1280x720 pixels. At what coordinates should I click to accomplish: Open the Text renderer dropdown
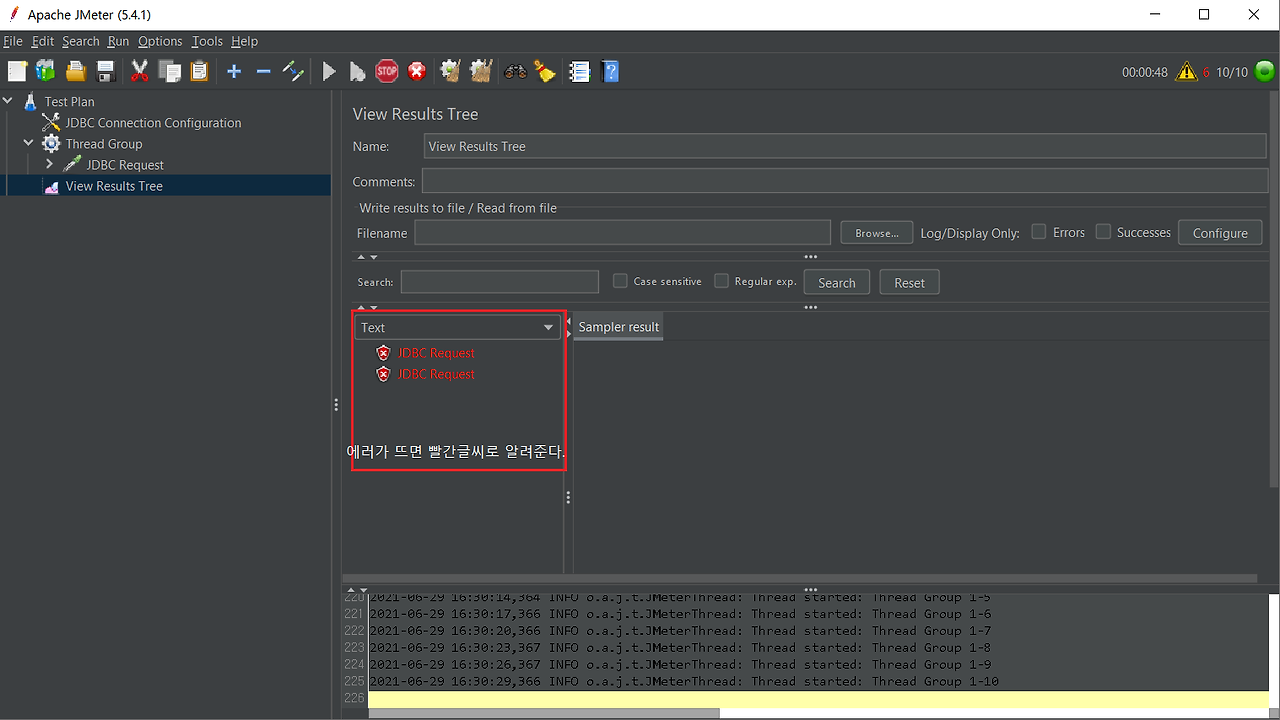pyautogui.click(x=457, y=327)
